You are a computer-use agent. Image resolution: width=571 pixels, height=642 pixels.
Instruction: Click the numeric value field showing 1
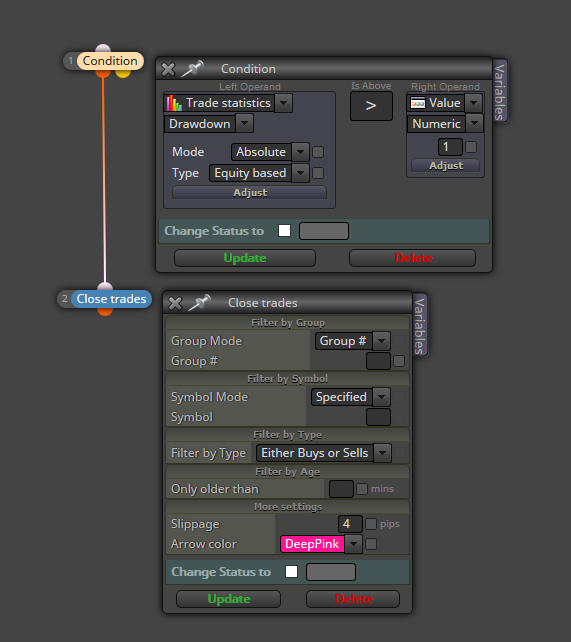tap(450, 147)
